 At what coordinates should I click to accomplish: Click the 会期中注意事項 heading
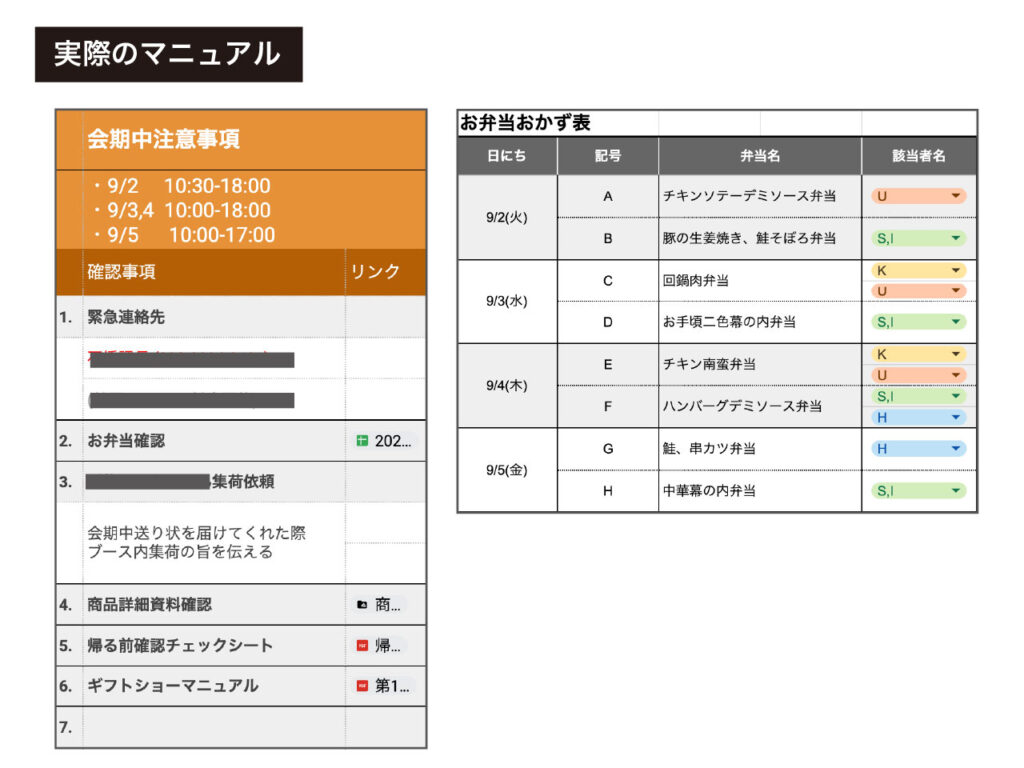coord(164,139)
